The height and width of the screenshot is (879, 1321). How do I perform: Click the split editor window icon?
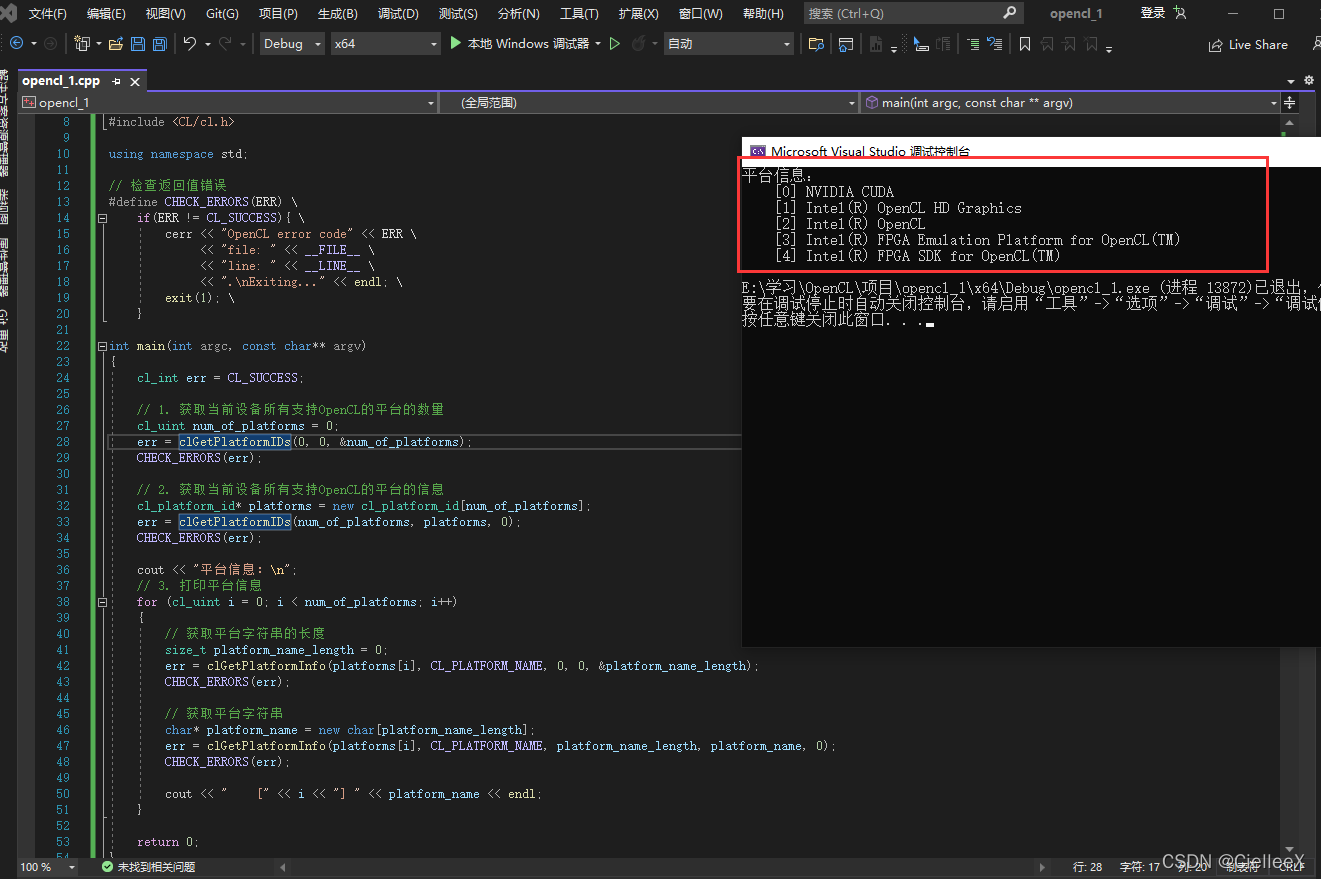click(1290, 103)
